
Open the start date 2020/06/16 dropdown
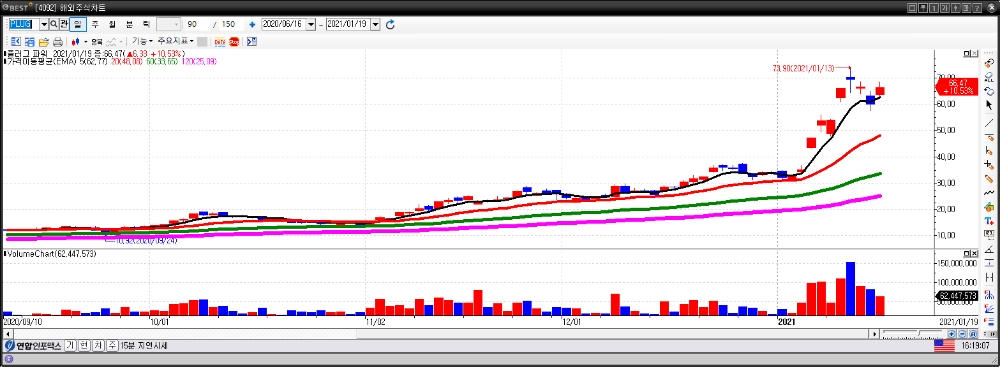coord(311,24)
